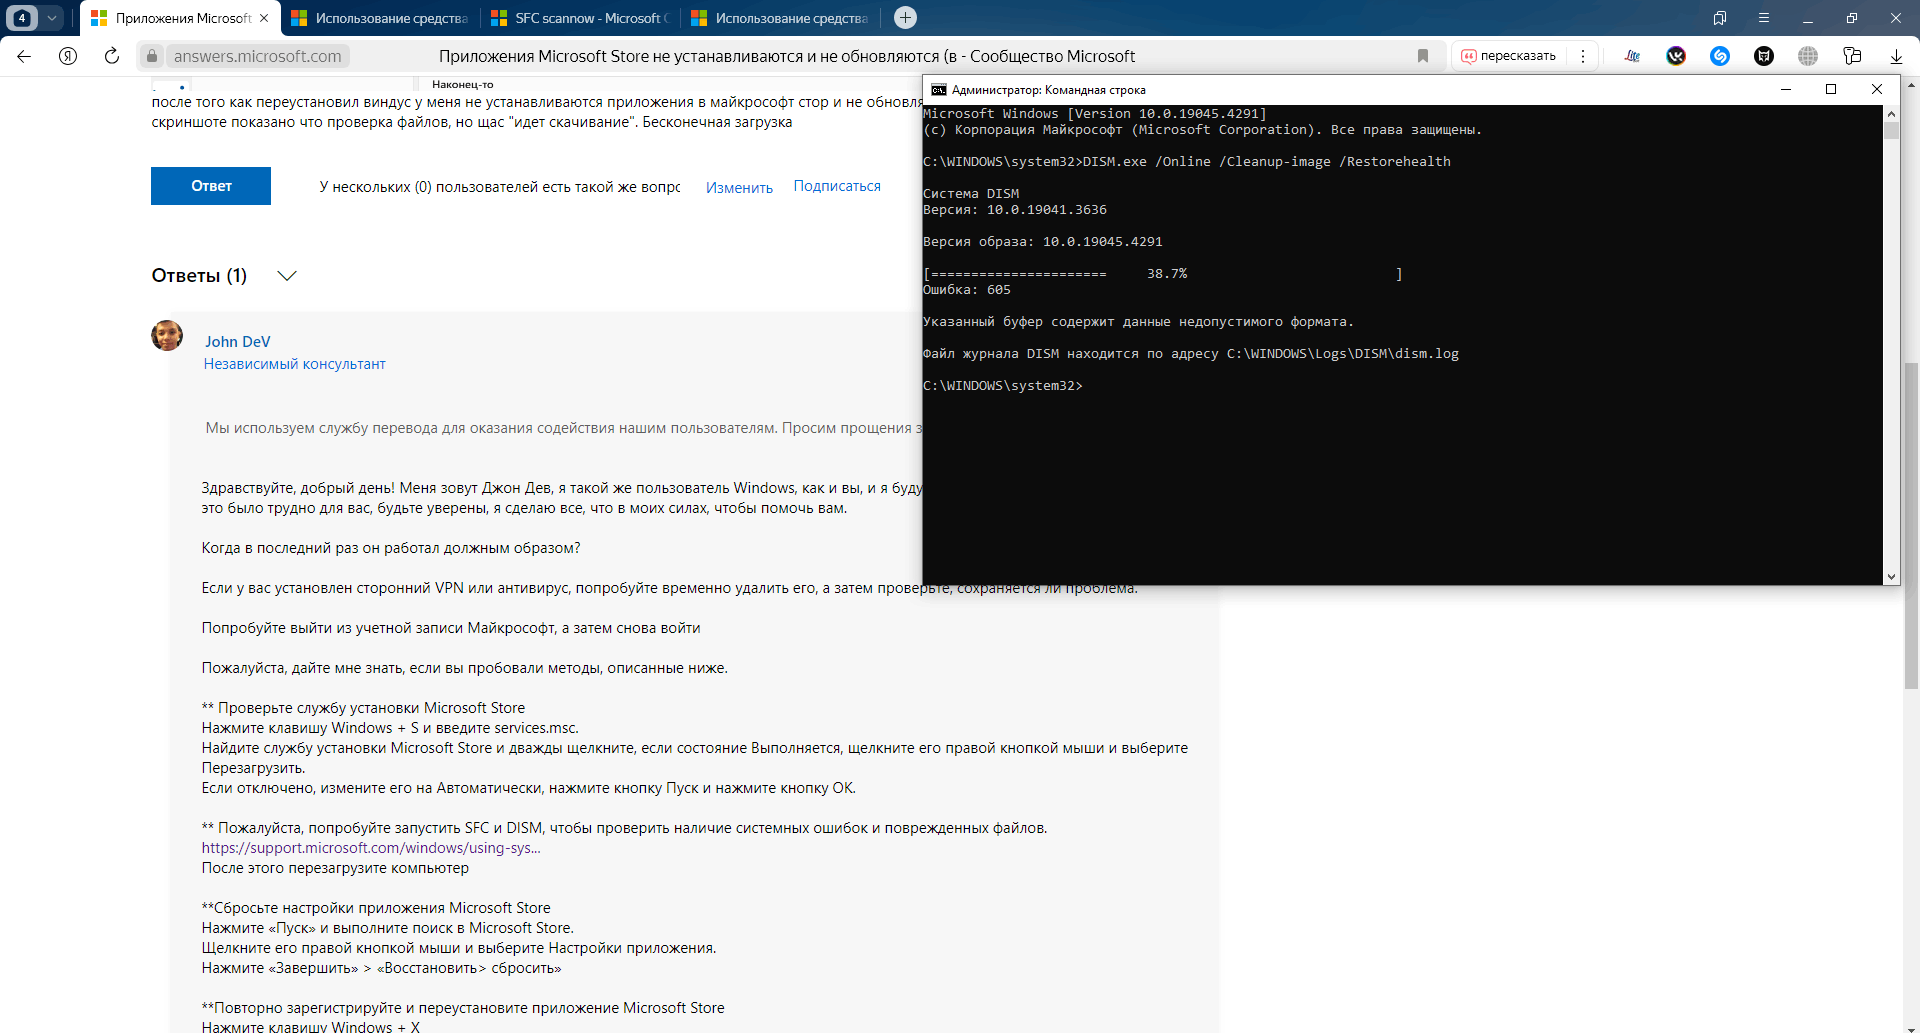Open the tab counter badge showing 4
Screen dimensions: 1920x1033
pos(22,18)
